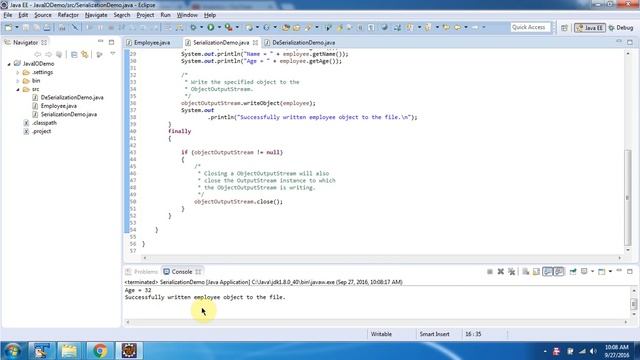640x360 pixels.
Task: Open File Explorer from the taskbar
Action: (69, 351)
